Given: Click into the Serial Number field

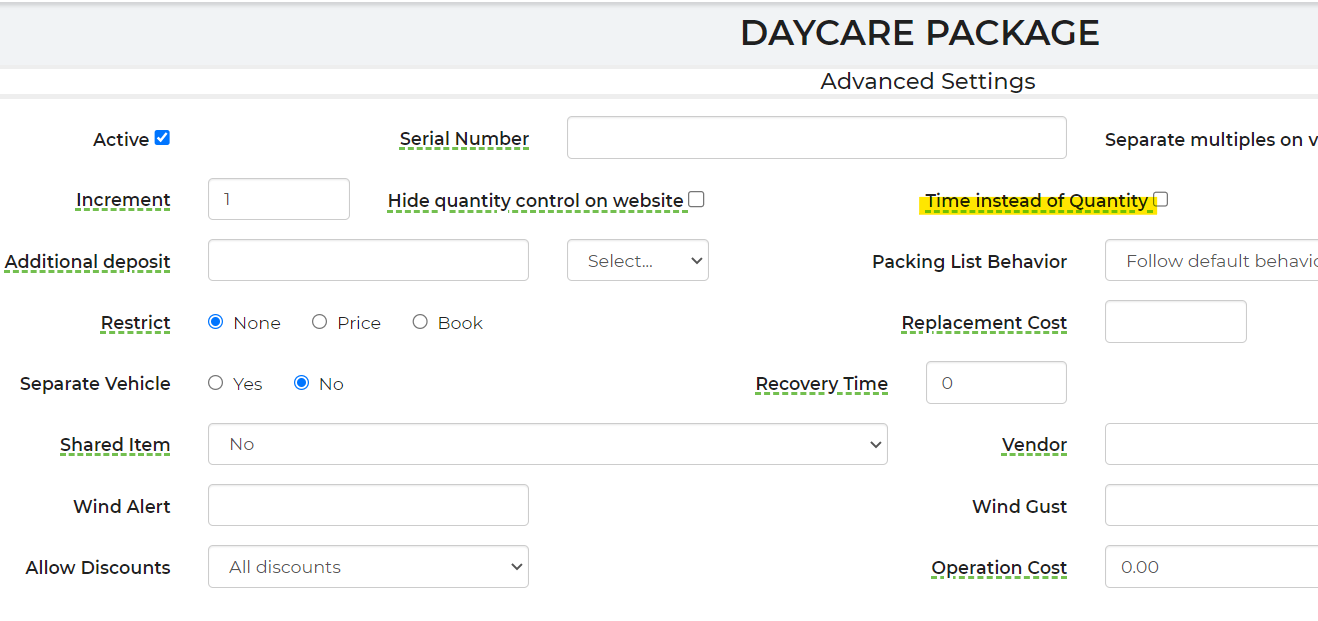Looking at the screenshot, I should [x=816, y=138].
